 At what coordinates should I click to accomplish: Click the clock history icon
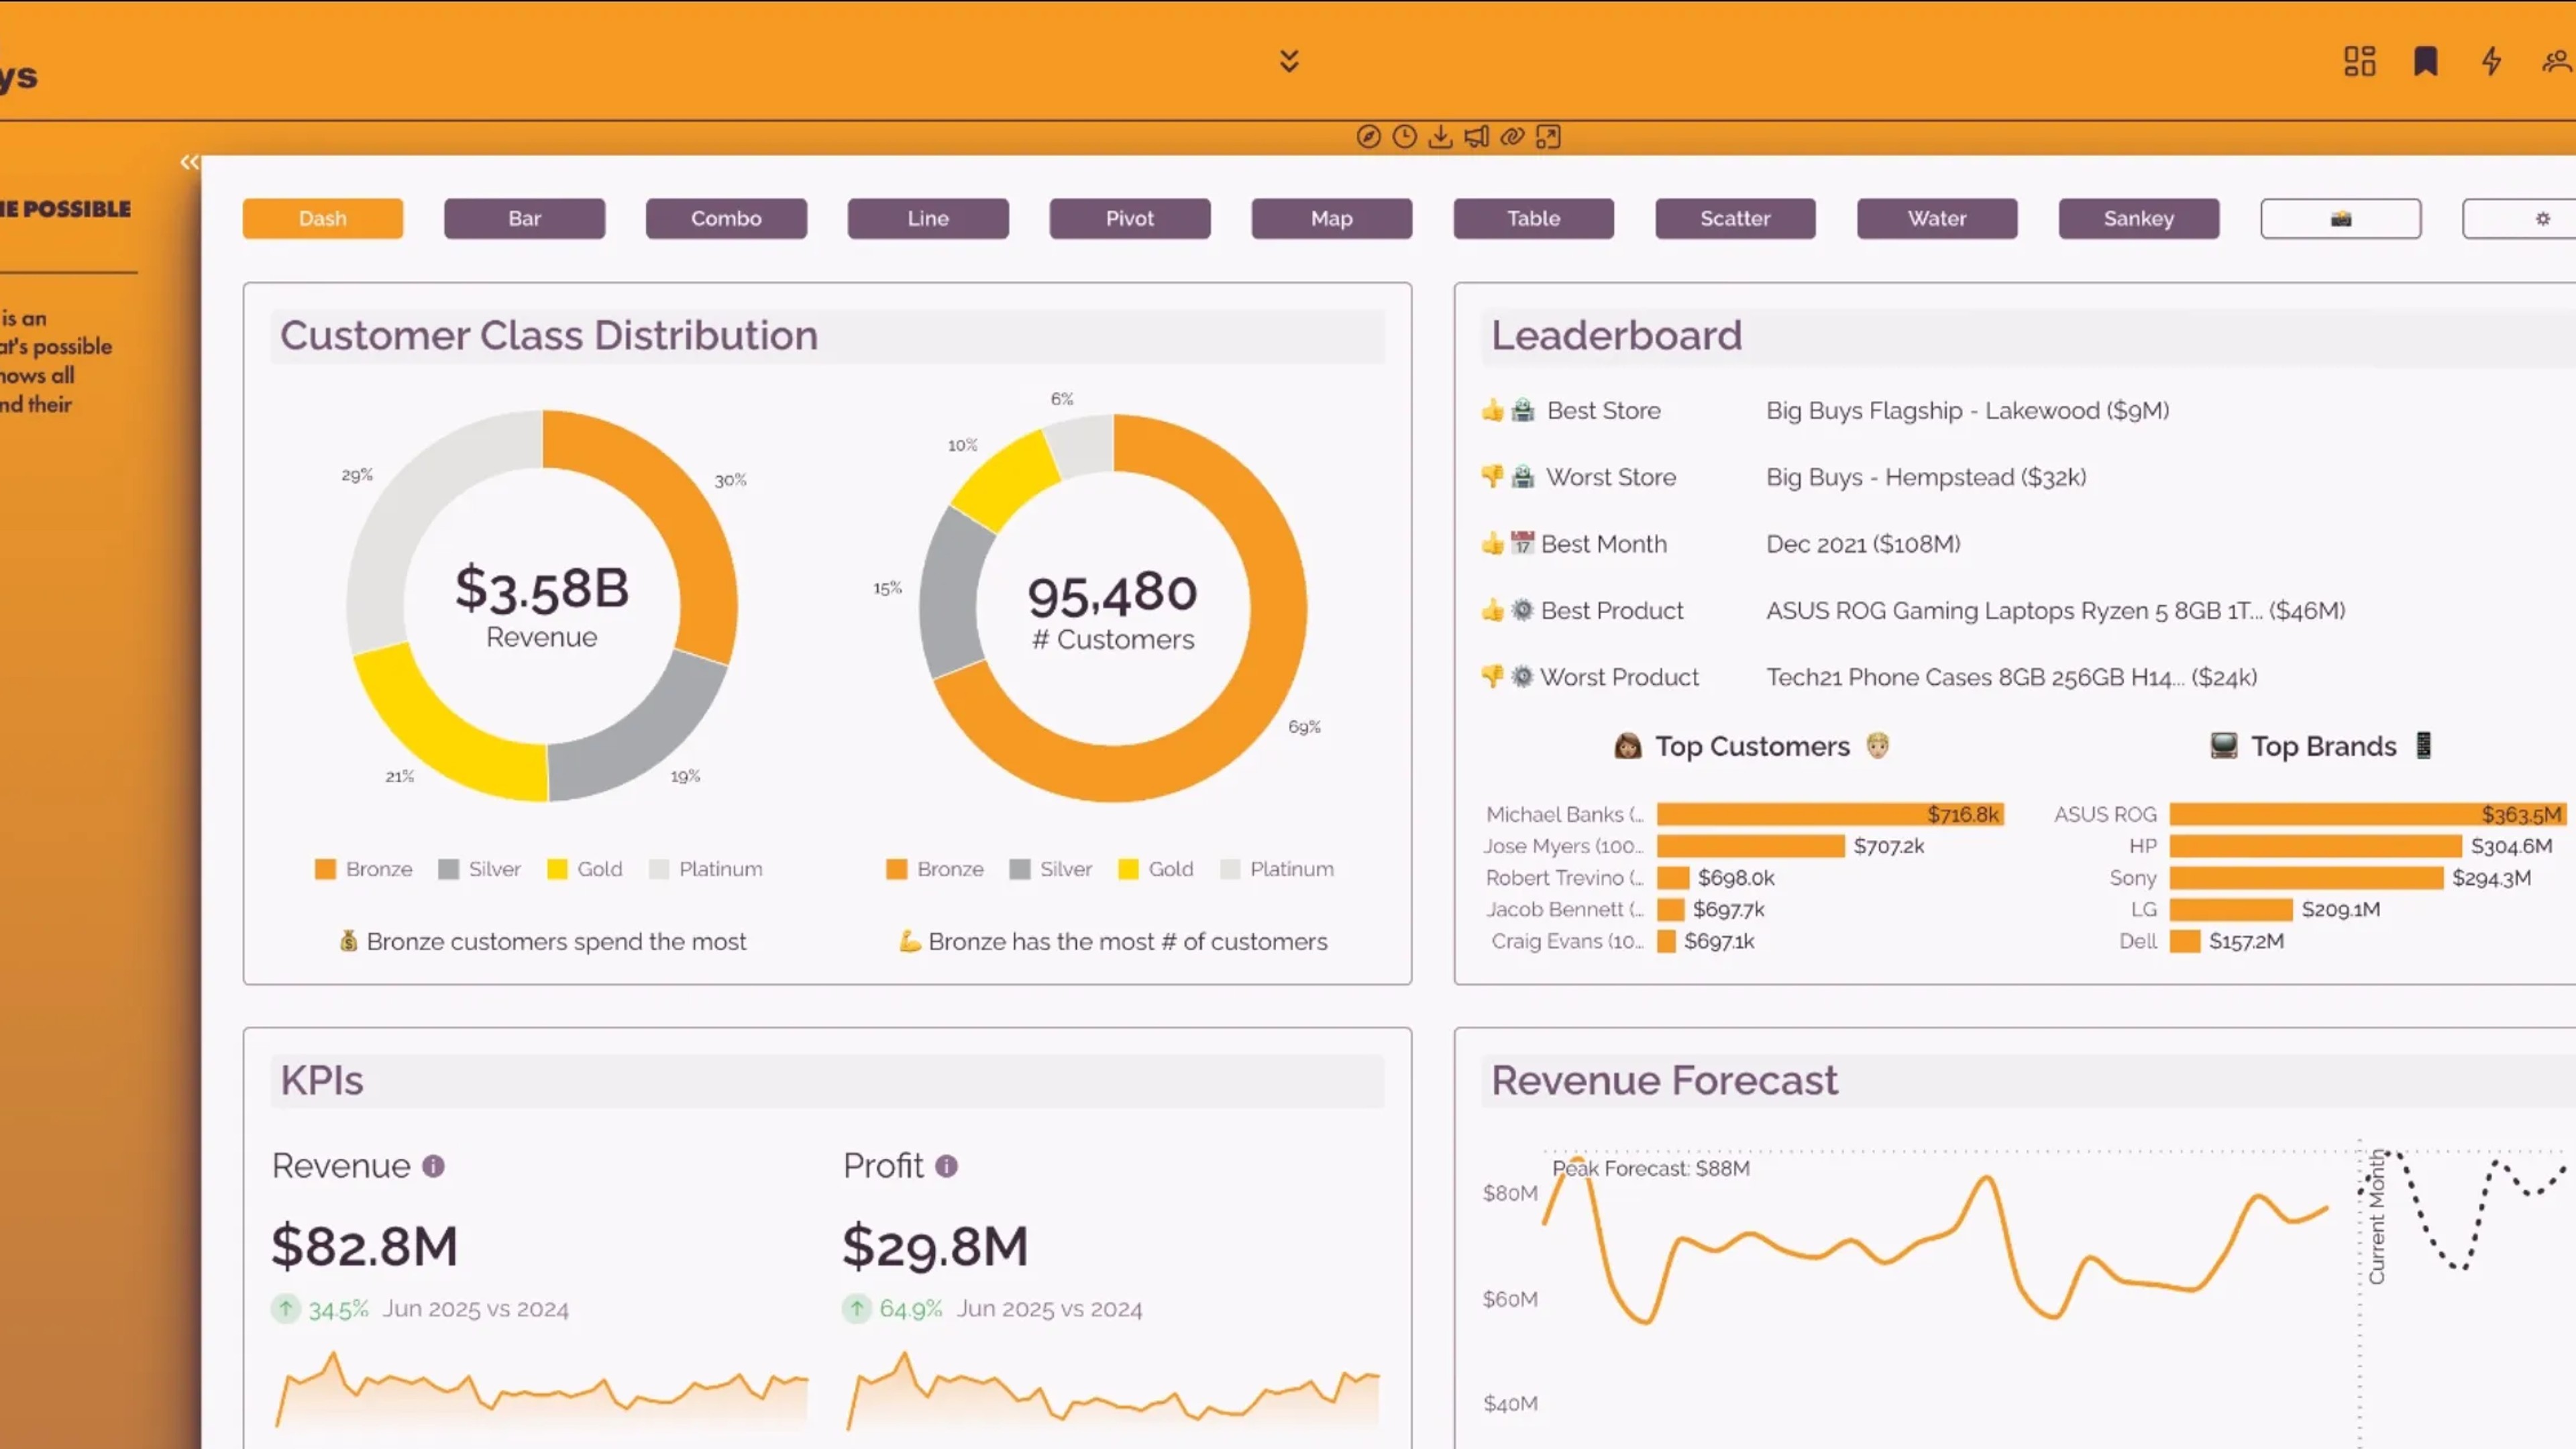[x=1404, y=137]
